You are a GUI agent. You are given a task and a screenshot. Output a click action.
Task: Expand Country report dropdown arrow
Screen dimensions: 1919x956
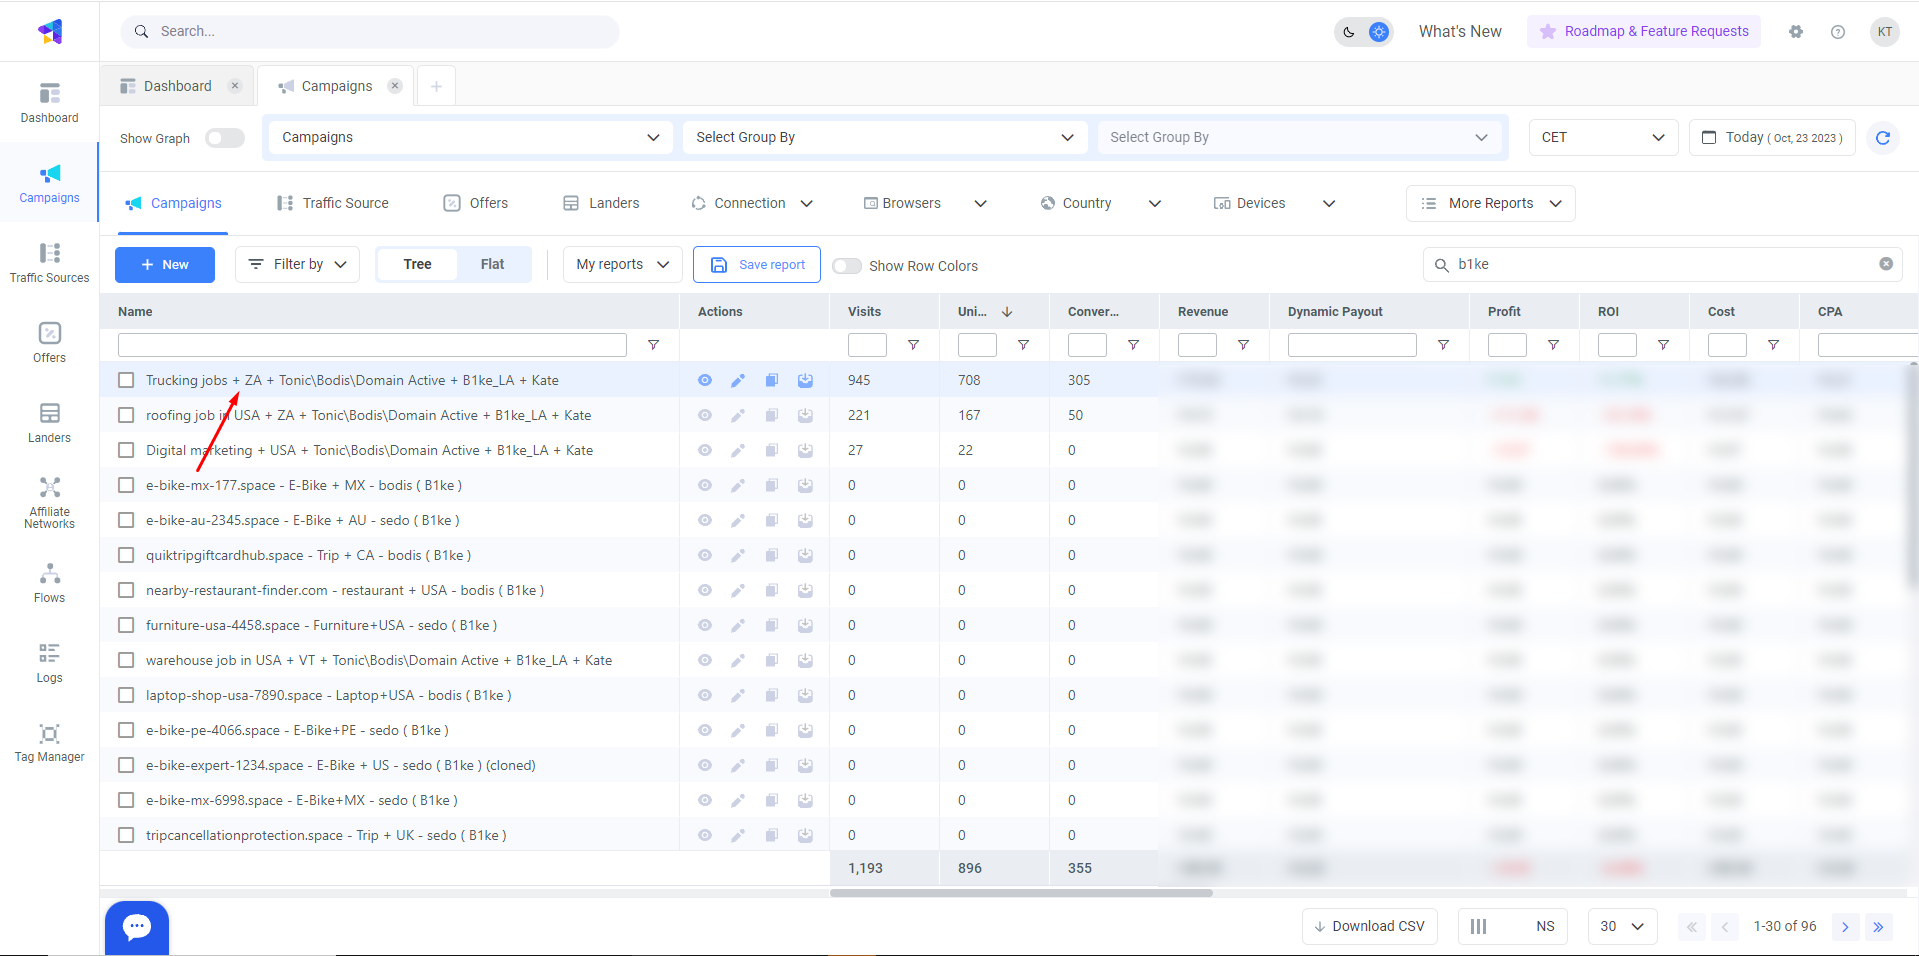pos(1155,203)
